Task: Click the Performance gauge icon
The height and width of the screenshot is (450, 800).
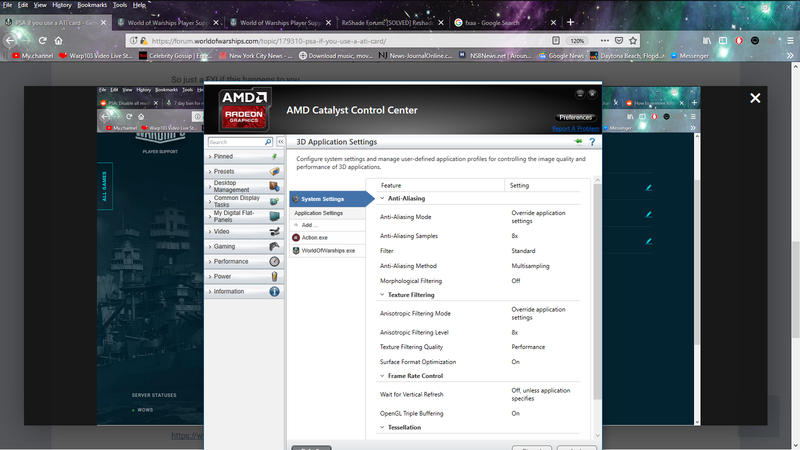Action: coord(274,261)
